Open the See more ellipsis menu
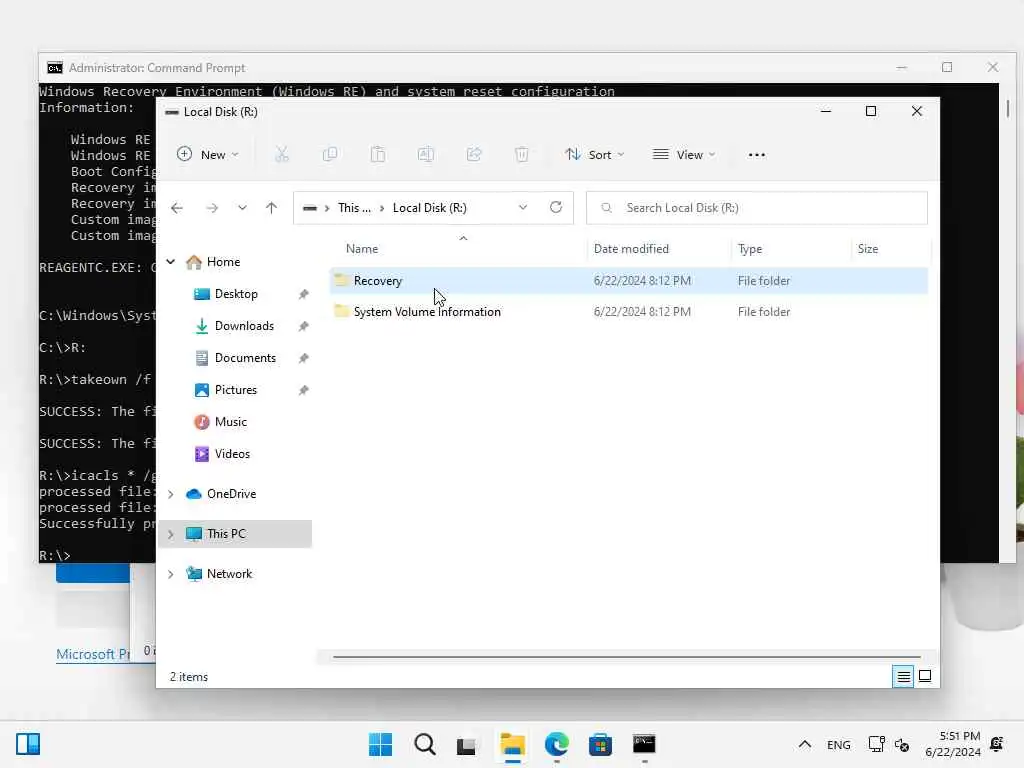The width and height of the screenshot is (1024, 768). click(756, 155)
